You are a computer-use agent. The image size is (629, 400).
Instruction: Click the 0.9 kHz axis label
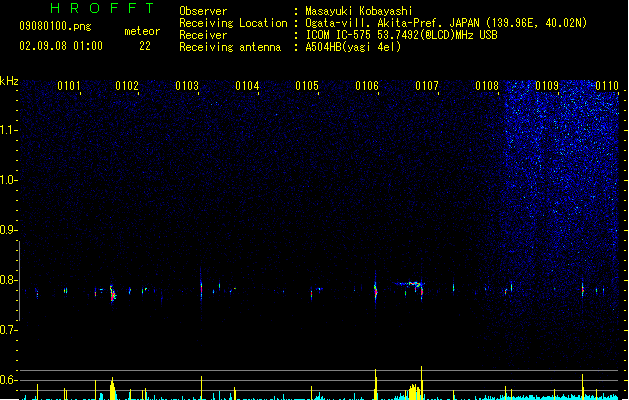point(8,230)
